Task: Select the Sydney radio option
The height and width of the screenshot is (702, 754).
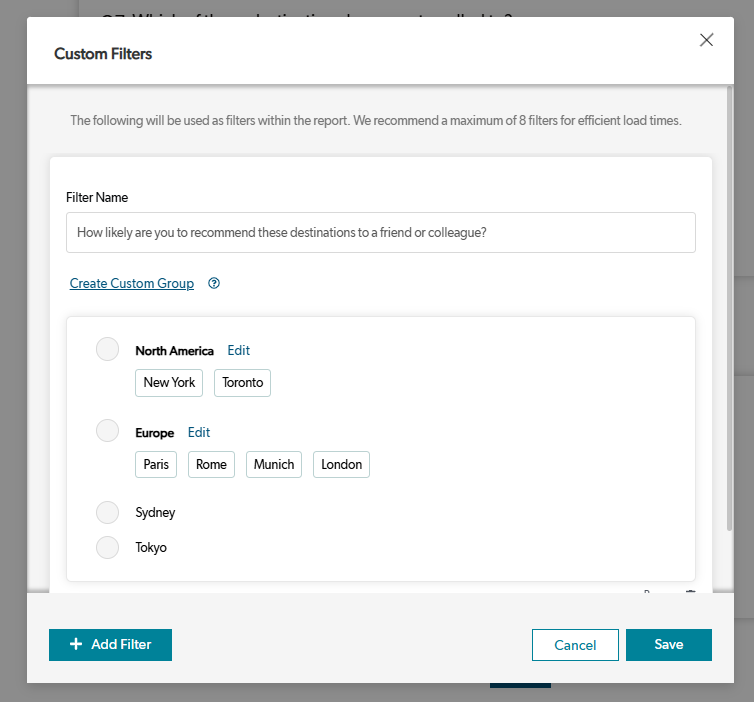Action: (107, 512)
